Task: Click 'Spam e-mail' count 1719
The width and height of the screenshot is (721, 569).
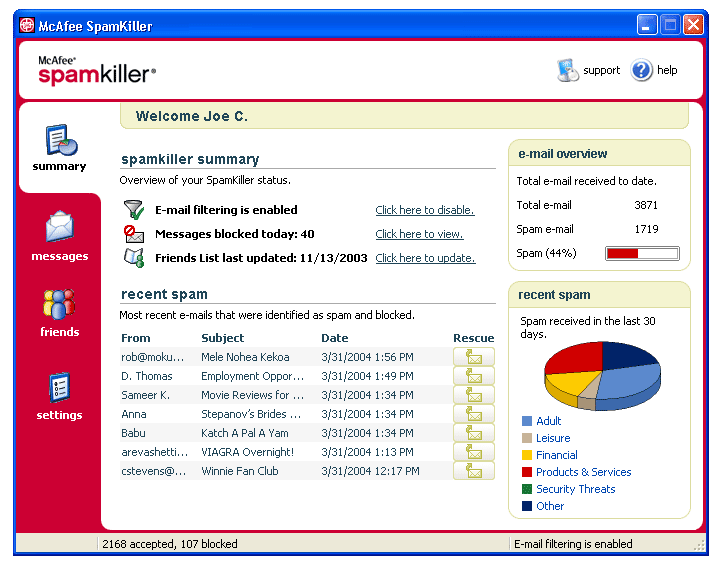Action: pyautogui.click(x=647, y=229)
